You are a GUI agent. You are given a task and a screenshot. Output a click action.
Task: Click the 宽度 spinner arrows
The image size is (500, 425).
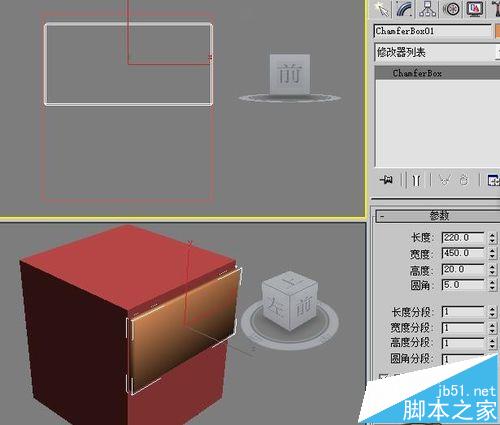(492, 253)
